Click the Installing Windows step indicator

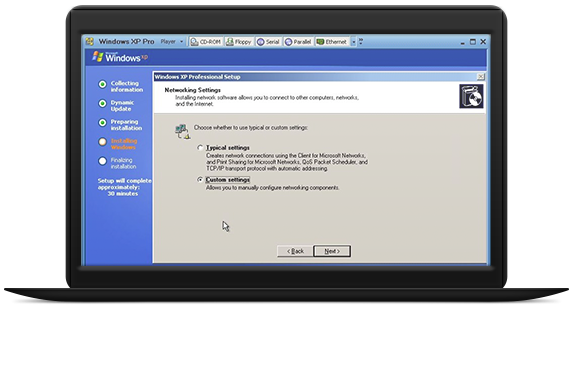103,142
